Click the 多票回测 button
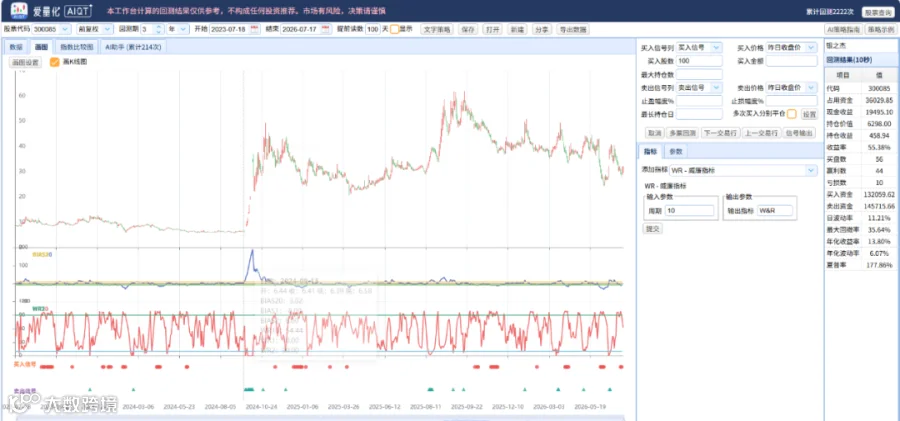The image size is (900, 421). (682, 133)
